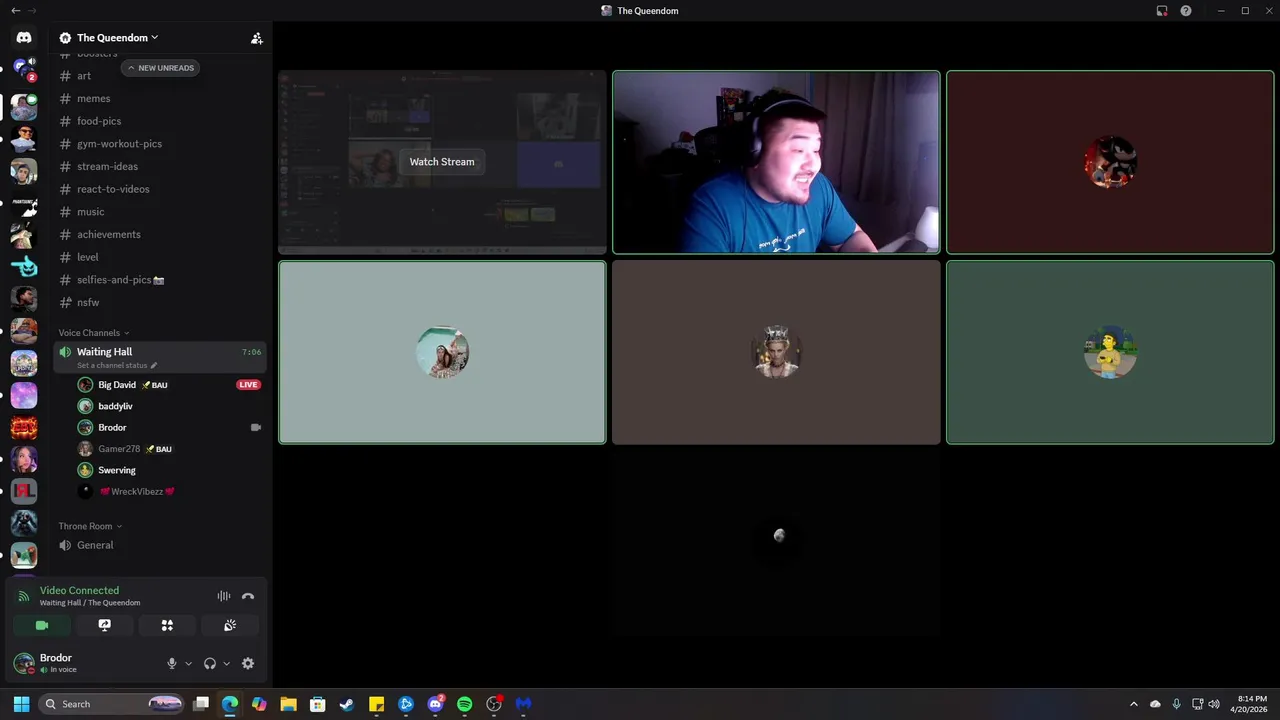
Task: Collapse the Throne Room category
Action: pos(90,526)
